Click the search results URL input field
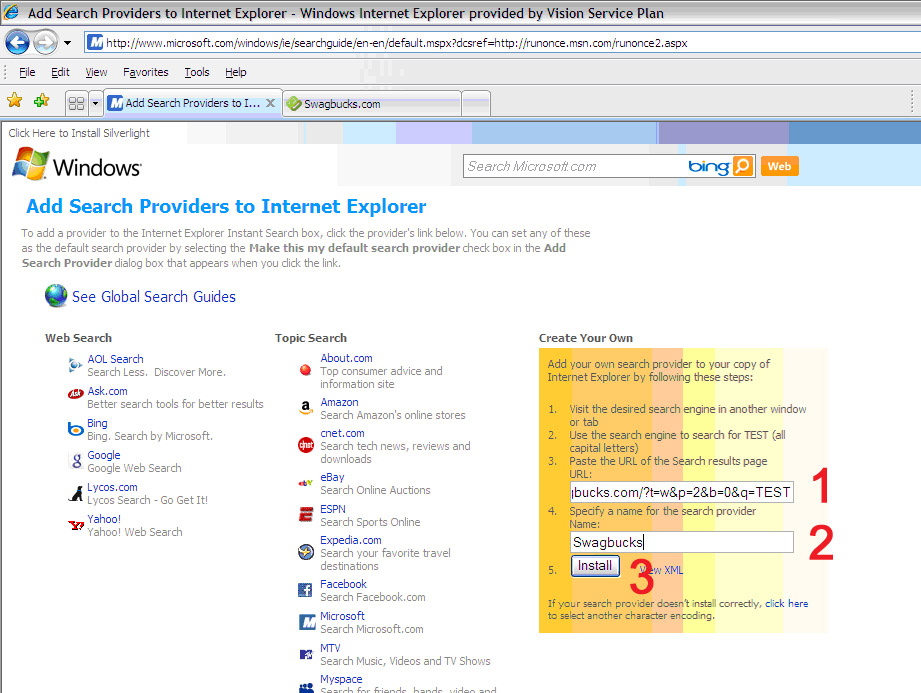 pyautogui.click(x=682, y=492)
